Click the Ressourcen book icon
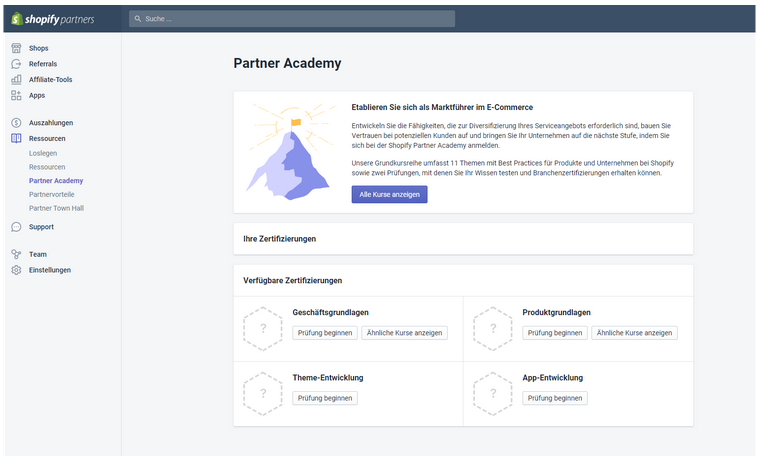This screenshot has height=472, width=761. [x=16, y=138]
